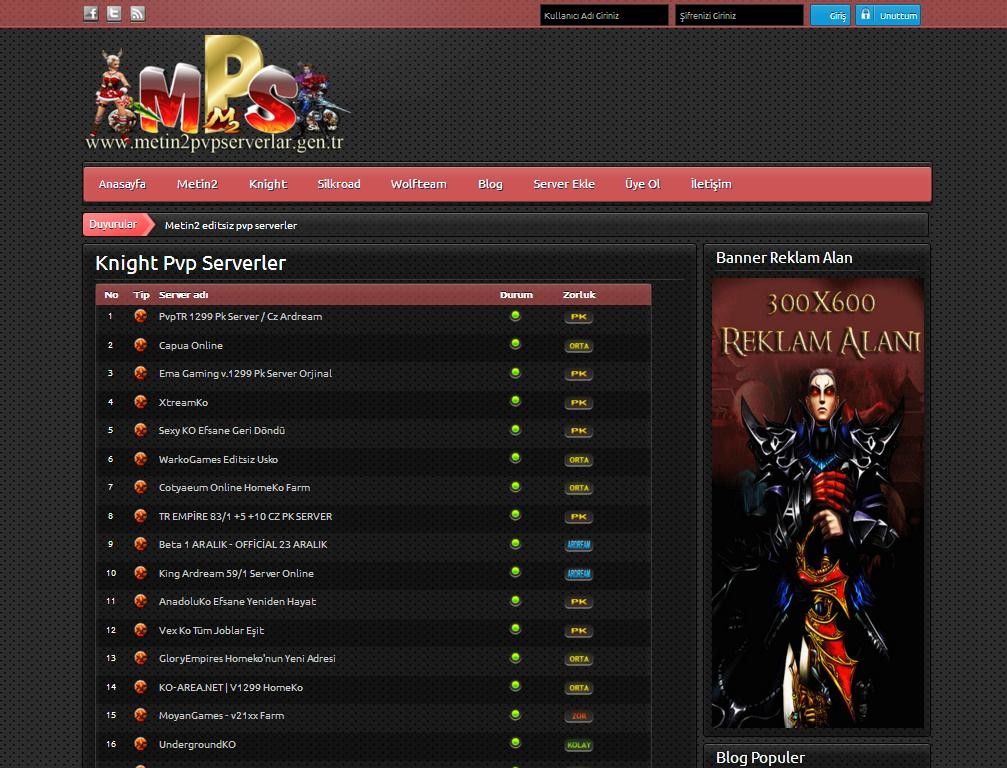The height and width of the screenshot is (768, 1007).
Task: Click Knight type icon for Capua Online
Action: pyautogui.click(x=141, y=345)
